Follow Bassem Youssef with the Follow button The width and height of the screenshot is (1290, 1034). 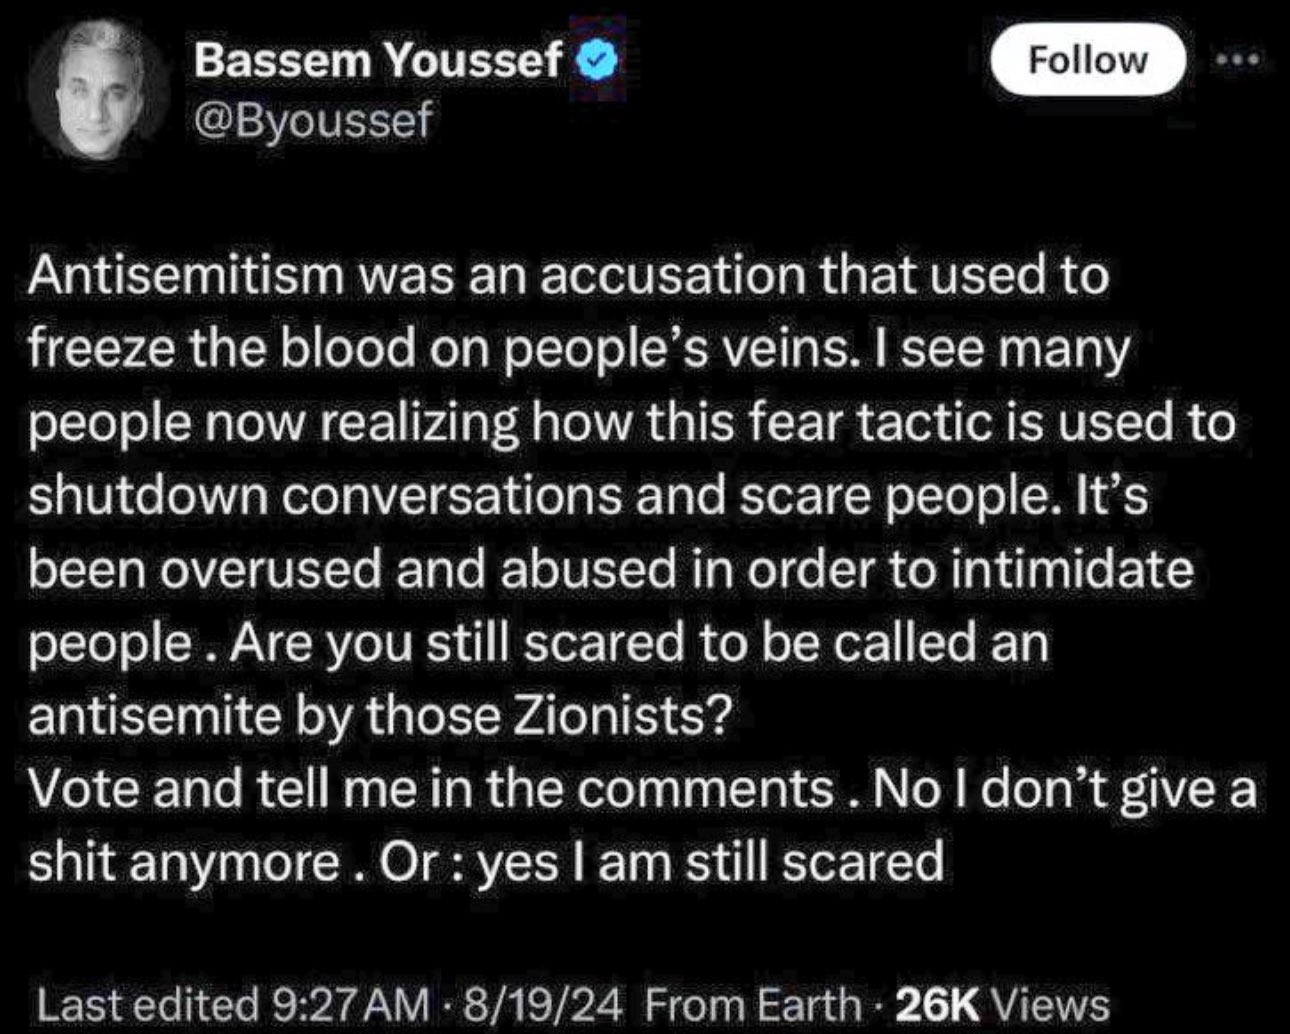point(1087,60)
